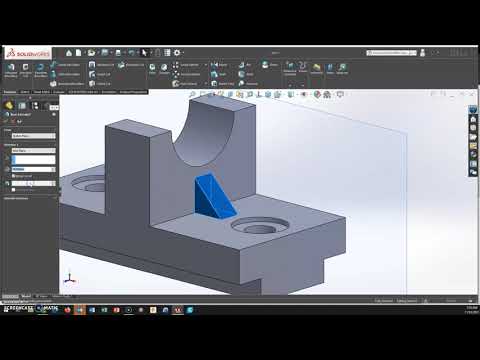Open the Curves tool in the ribbon
Image resolution: width=480 pixels, height=360 pixels.
pos(302,67)
